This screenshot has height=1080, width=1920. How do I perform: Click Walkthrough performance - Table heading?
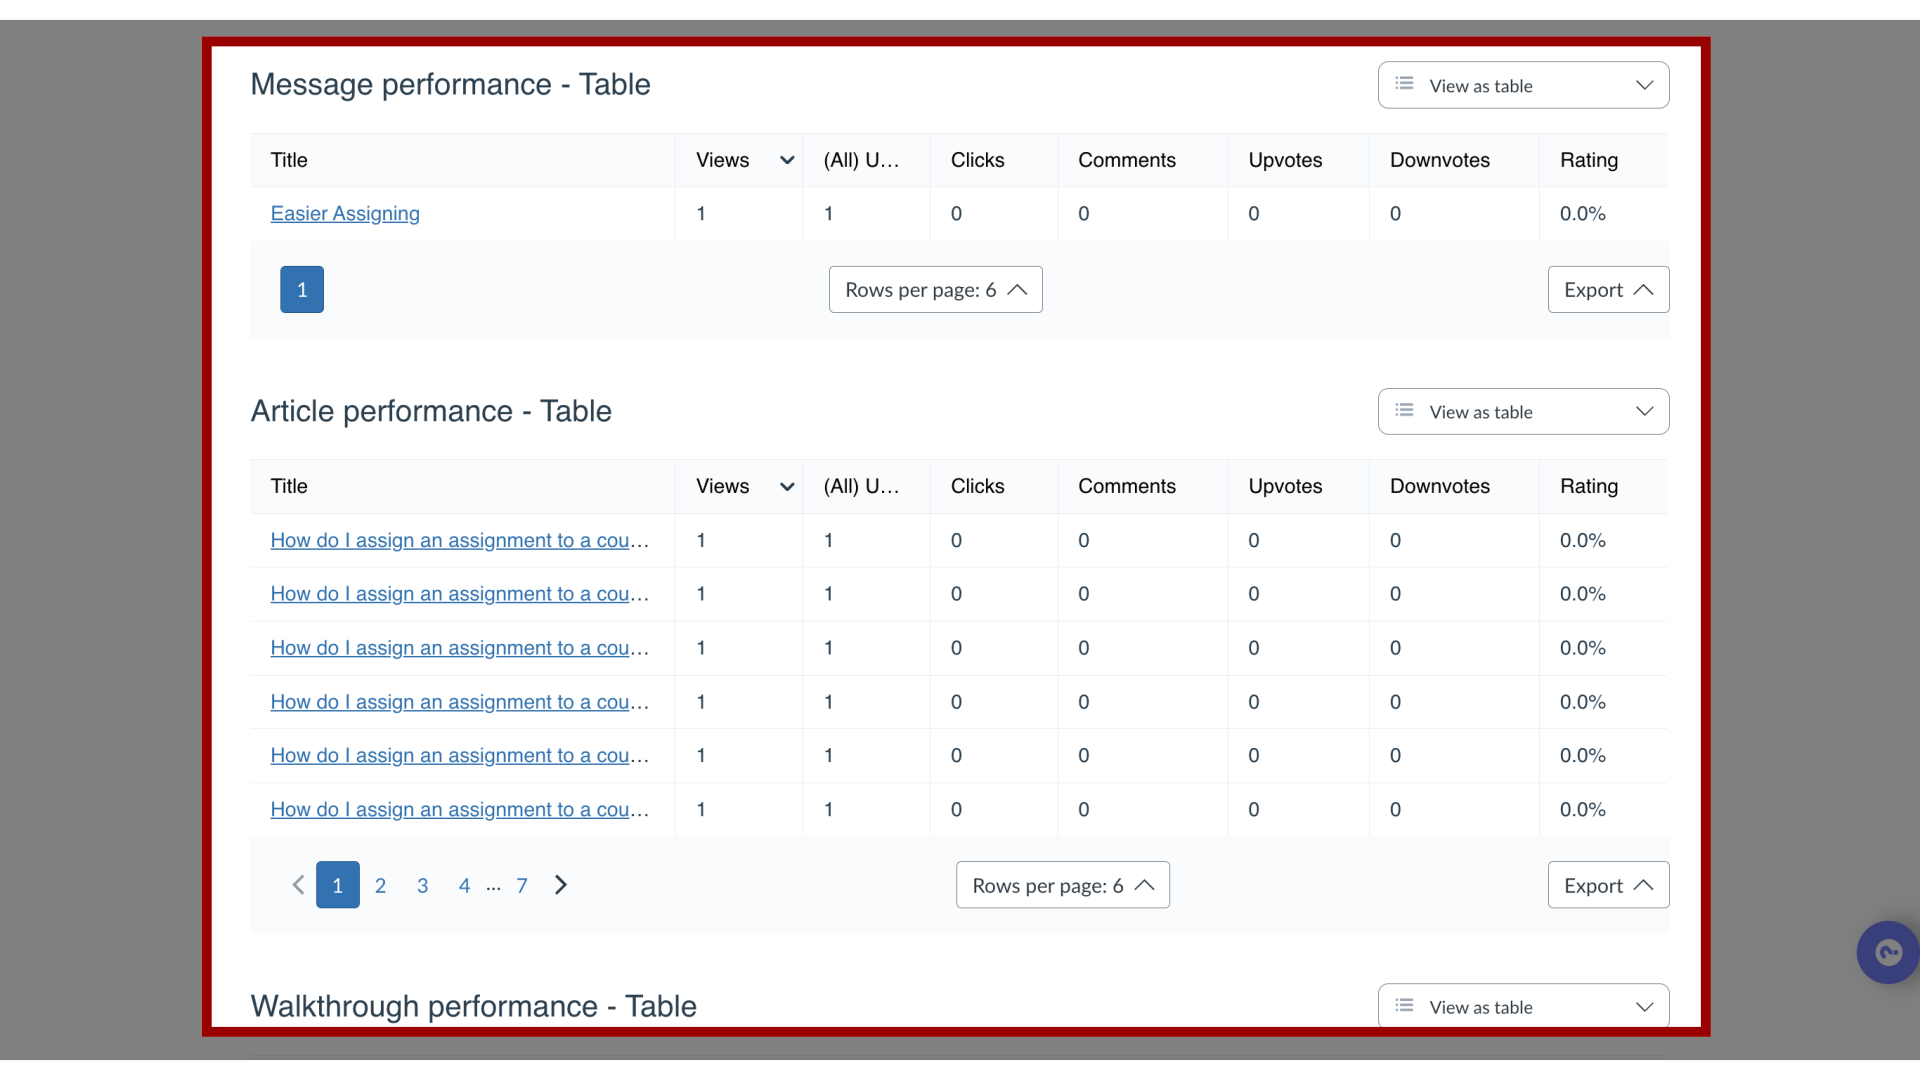pos(473,1006)
